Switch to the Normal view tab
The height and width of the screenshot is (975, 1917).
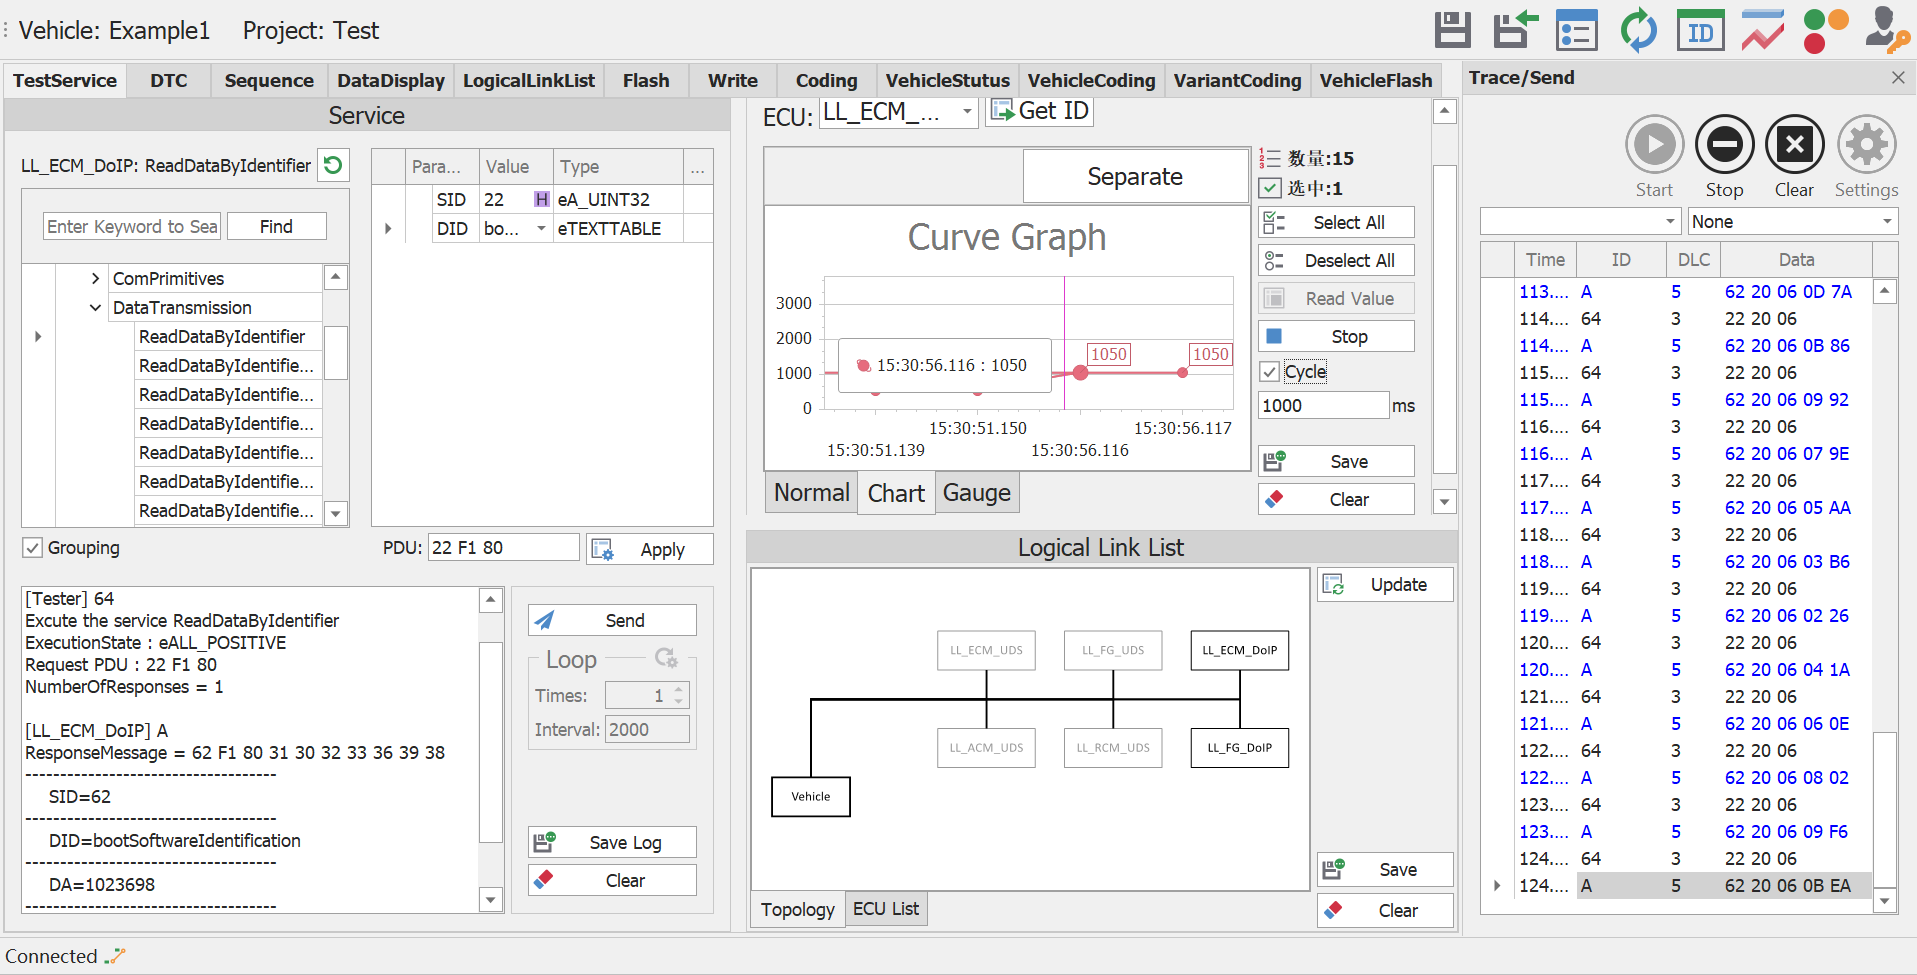tap(811, 493)
